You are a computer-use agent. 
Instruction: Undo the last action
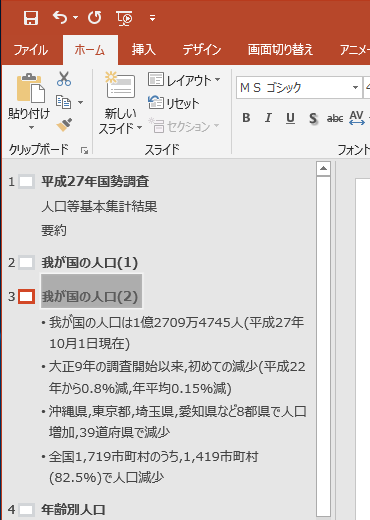point(60,17)
